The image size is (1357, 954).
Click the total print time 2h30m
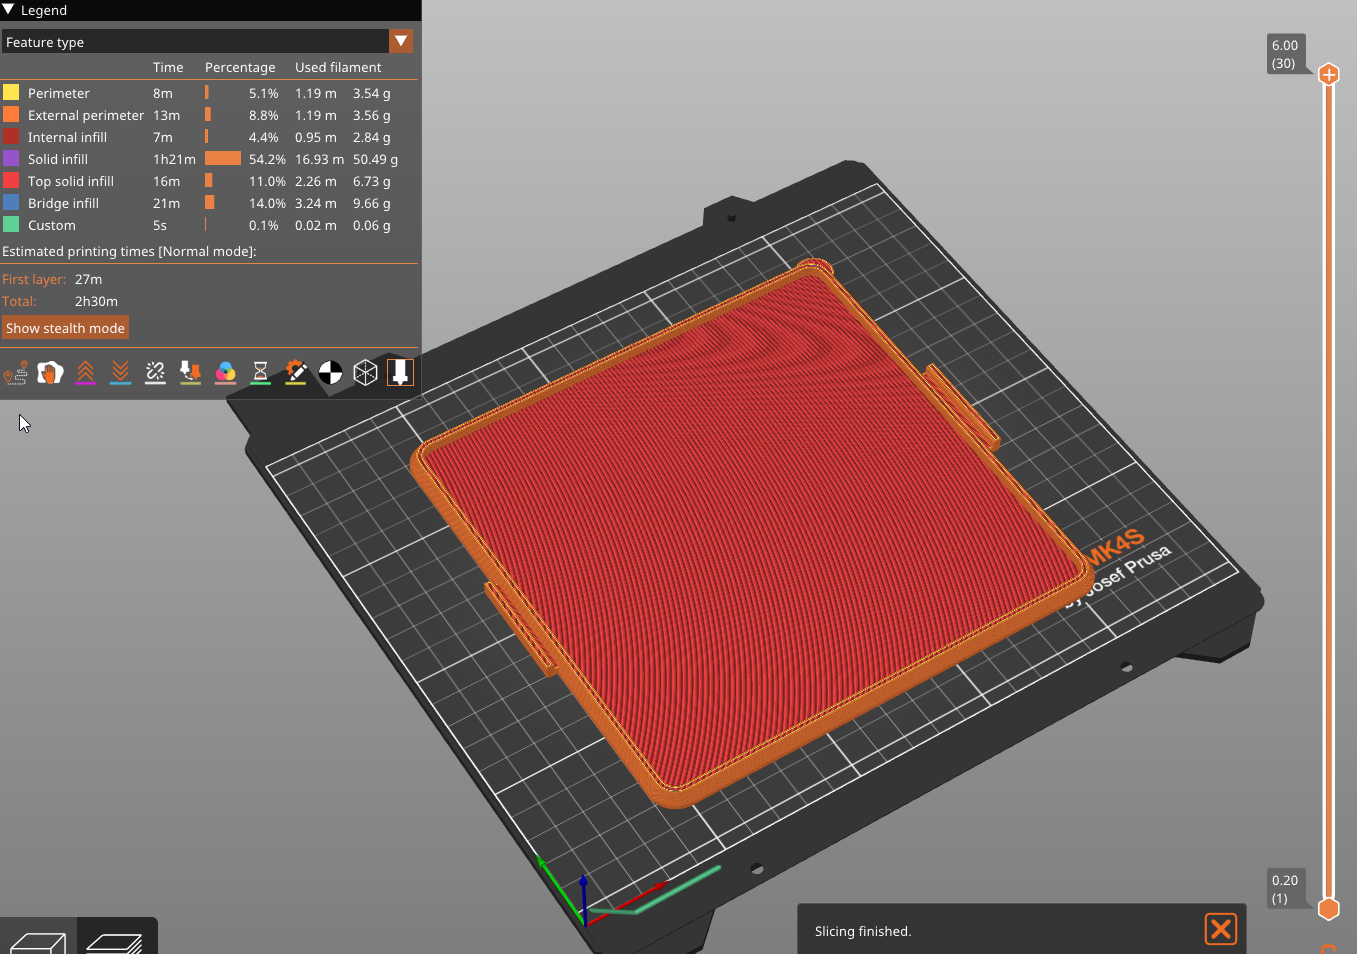coord(96,301)
